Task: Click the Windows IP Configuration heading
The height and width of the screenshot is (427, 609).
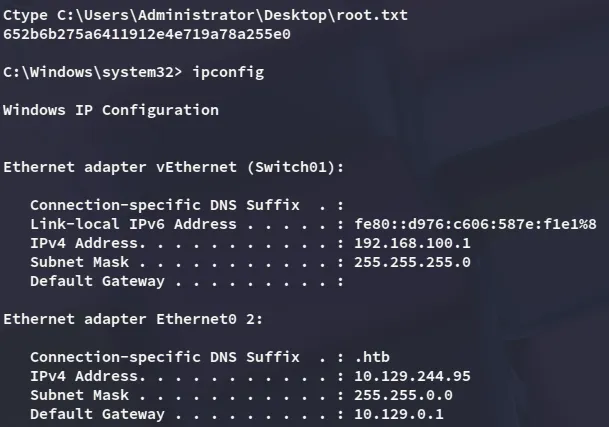Action: [111, 110]
